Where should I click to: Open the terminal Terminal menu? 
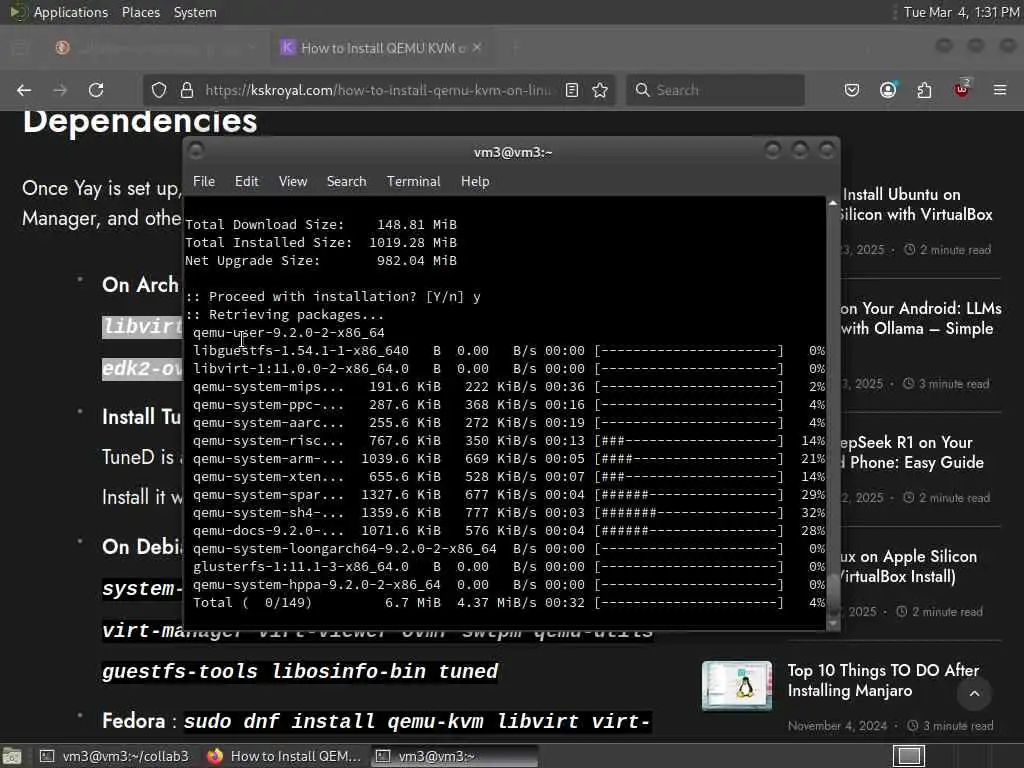pyautogui.click(x=413, y=182)
